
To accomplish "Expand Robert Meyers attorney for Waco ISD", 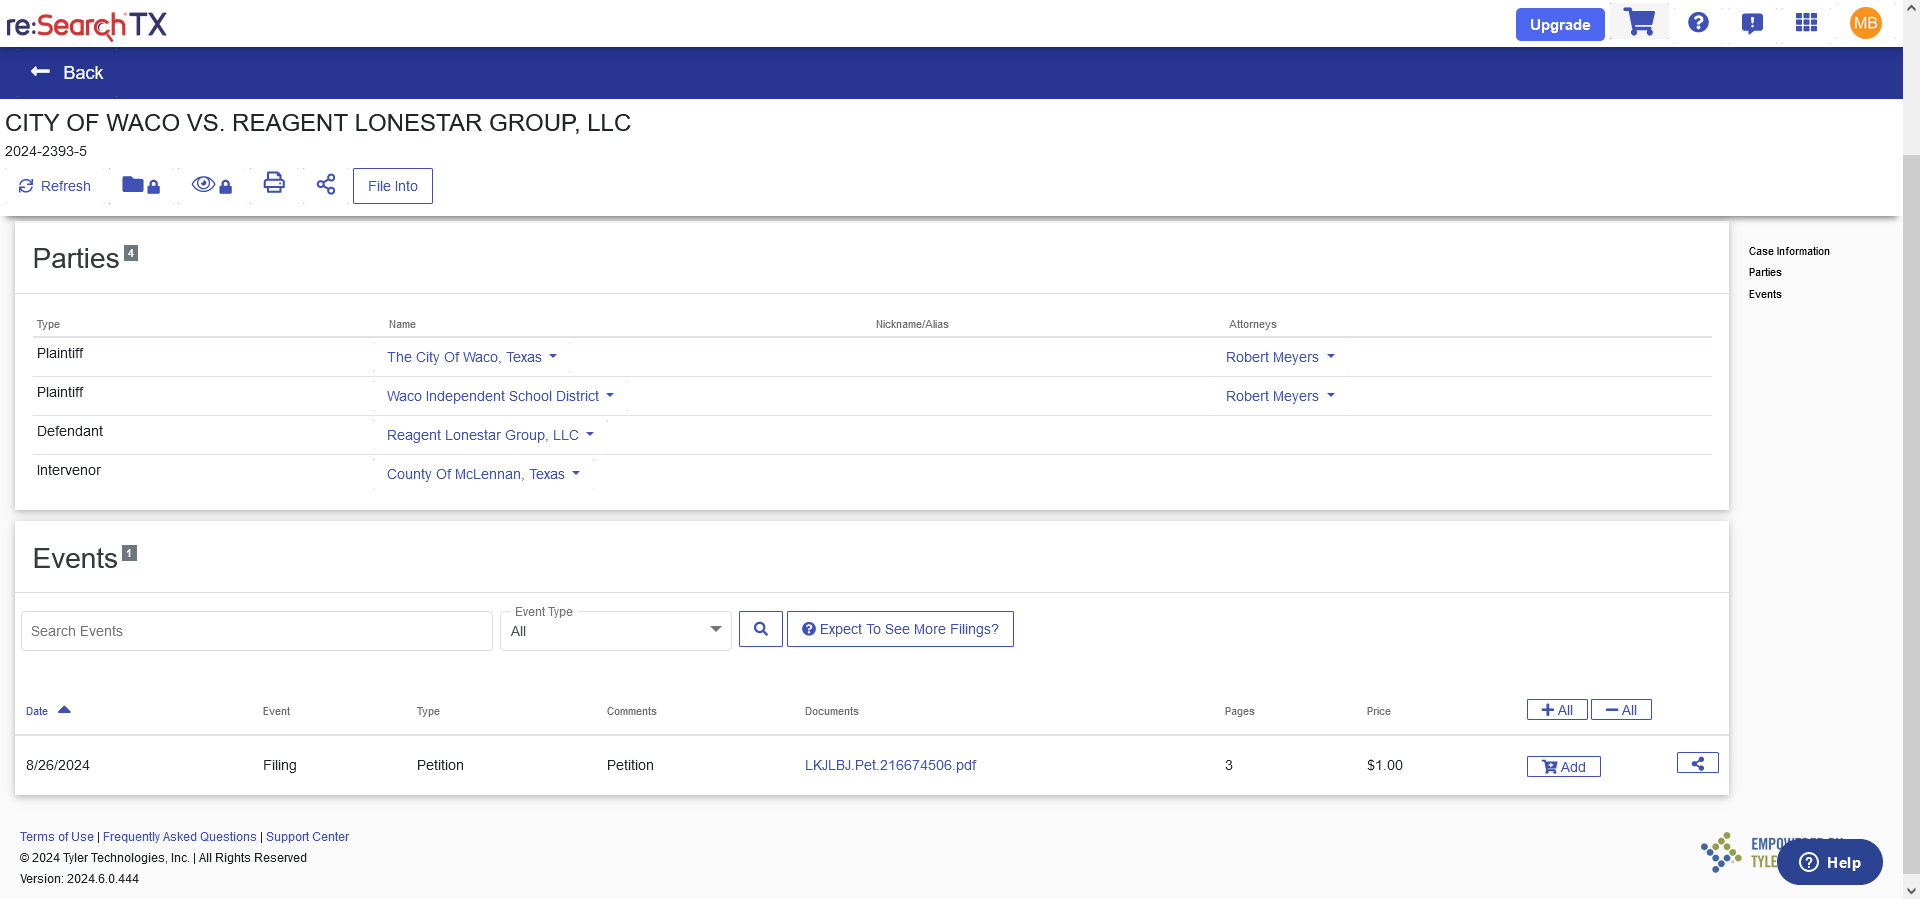I will (x=1280, y=396).
